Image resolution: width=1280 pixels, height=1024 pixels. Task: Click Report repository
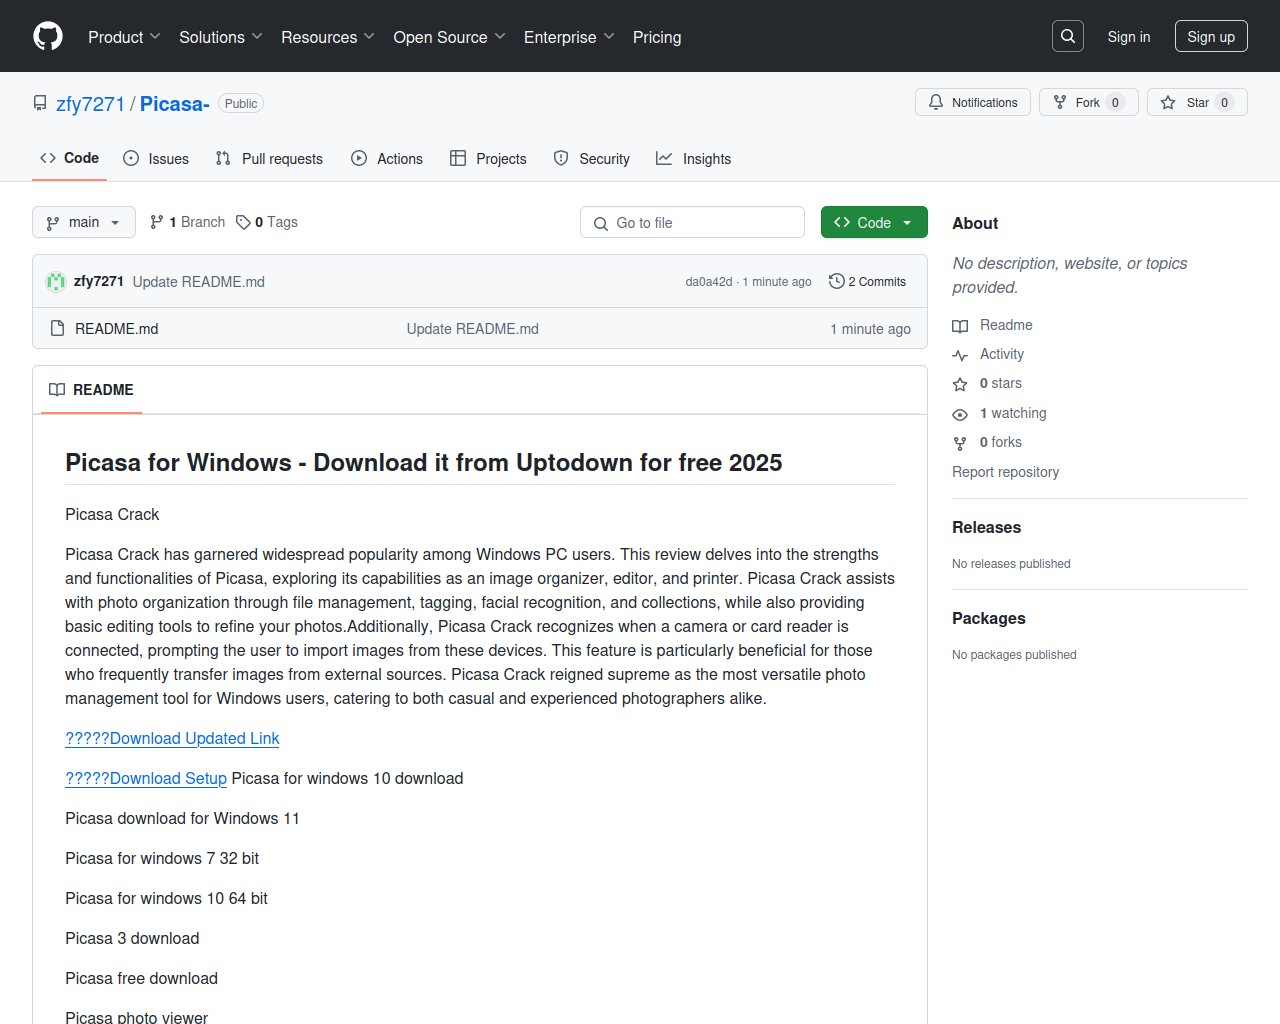1005,472
